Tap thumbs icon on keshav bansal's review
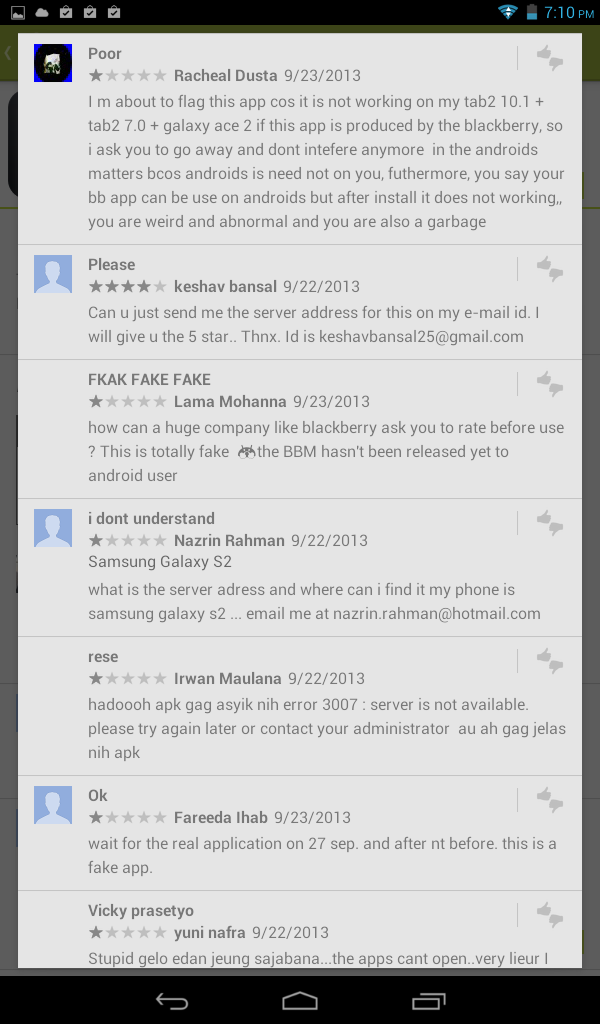Image resolution: width=600 pixels, height=1024 pixels. click(550, 269)
